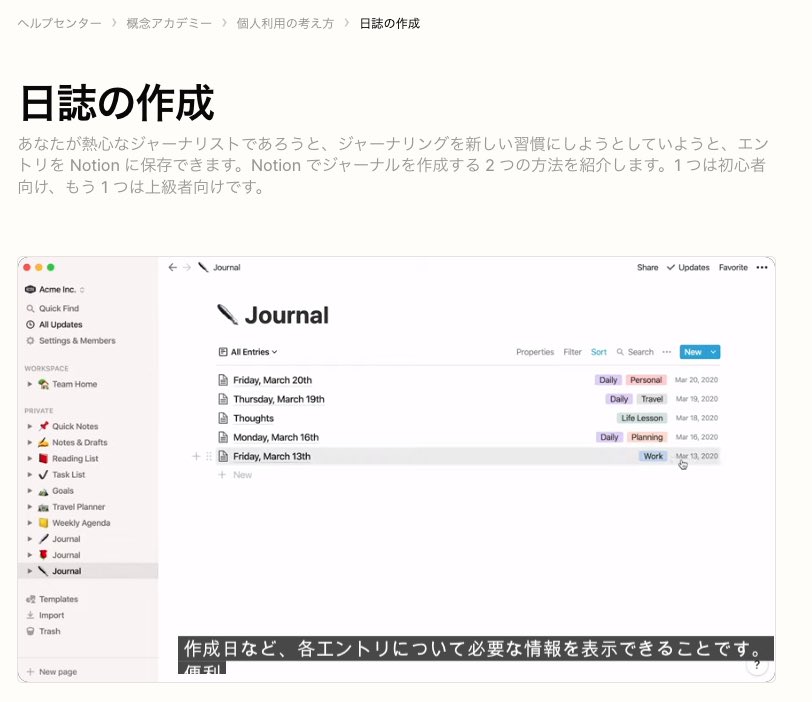Click the Mar 20, 2020 date cell
Image resolution: width=812 pixels, height=702 pixels.
[696, 380]
